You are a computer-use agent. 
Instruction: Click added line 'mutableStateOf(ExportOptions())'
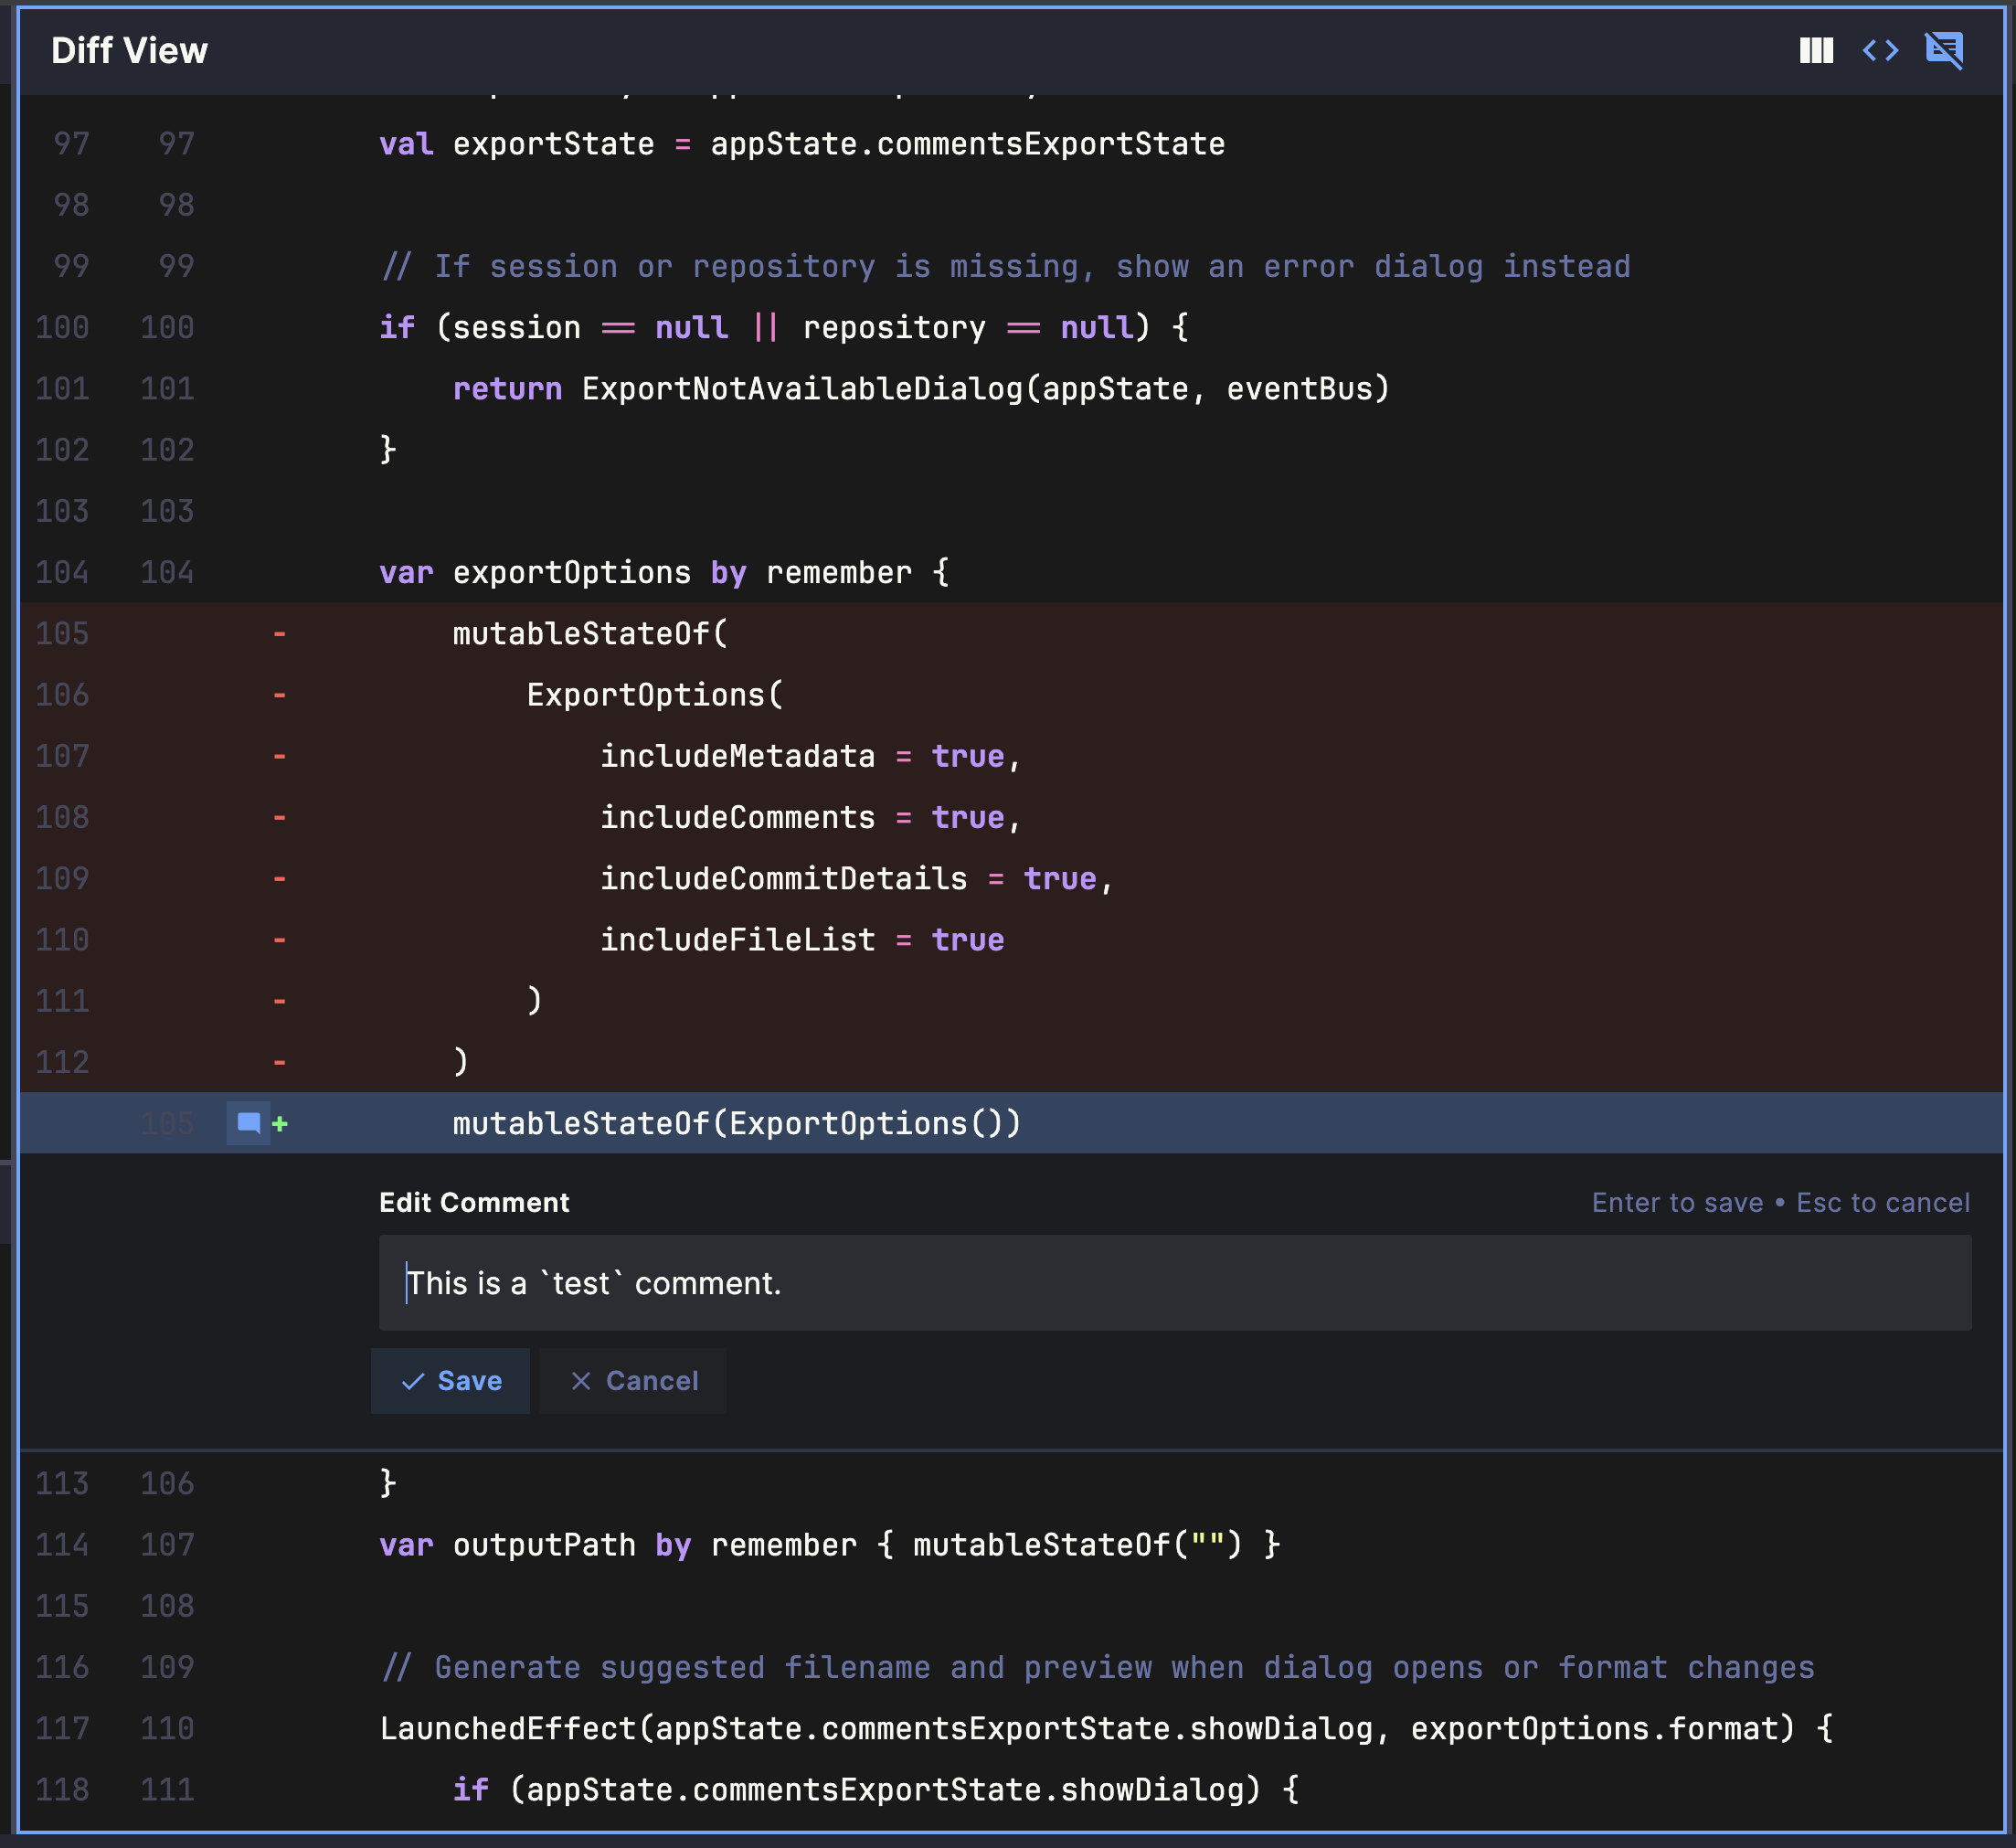click(x=1010, y=1123)
